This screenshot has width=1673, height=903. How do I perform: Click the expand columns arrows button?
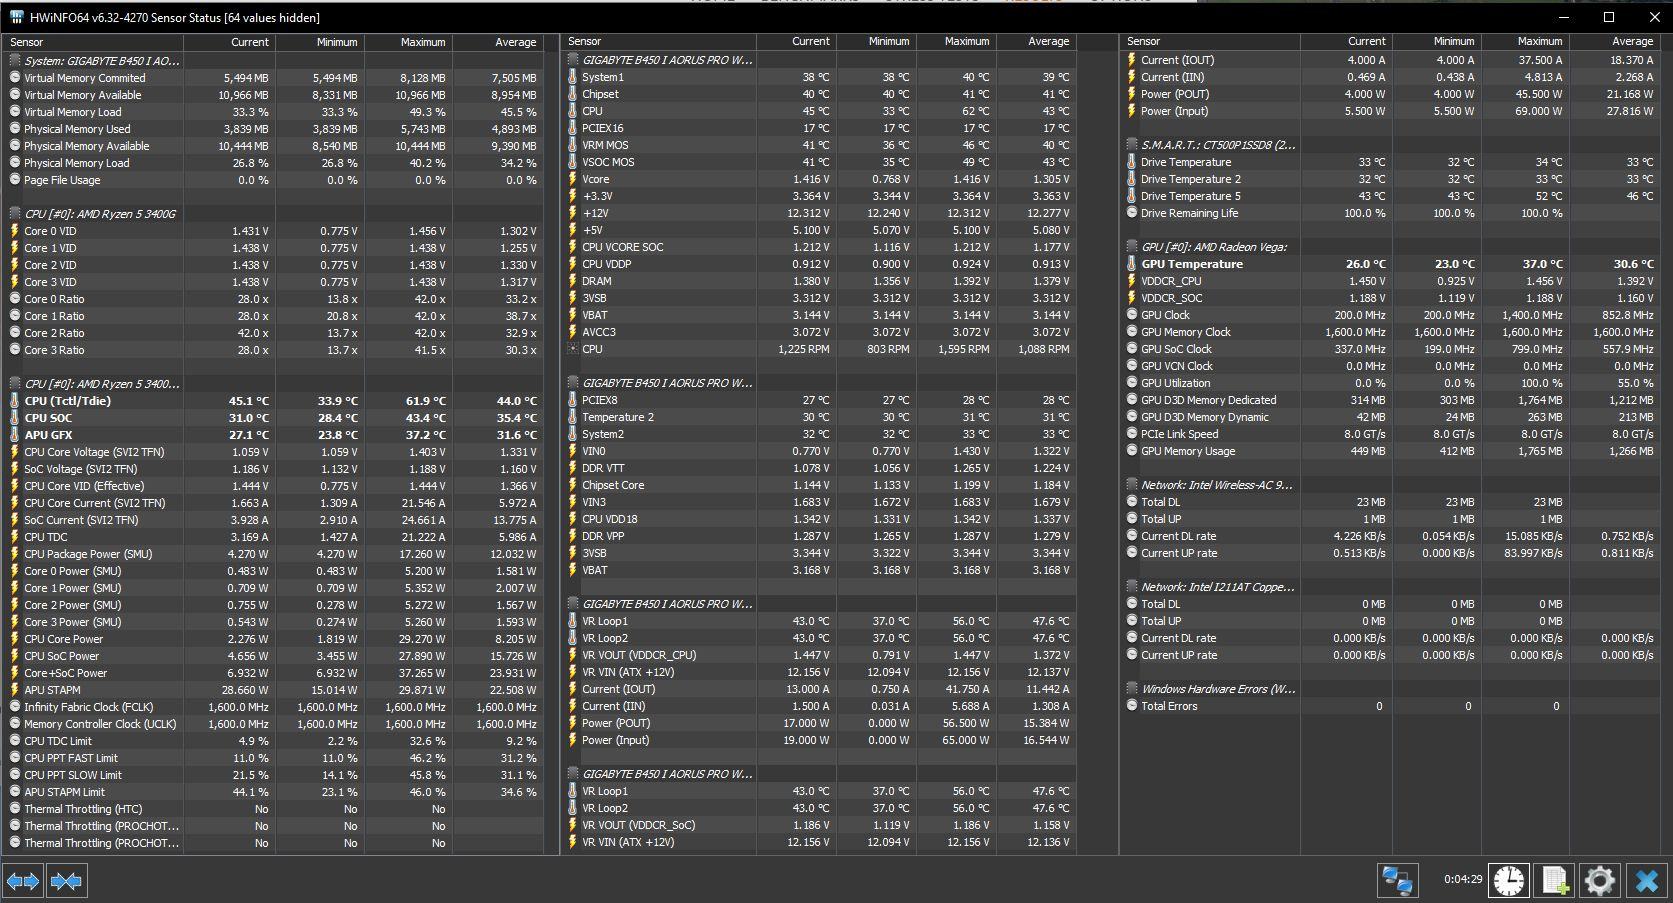tap(23, 881)
